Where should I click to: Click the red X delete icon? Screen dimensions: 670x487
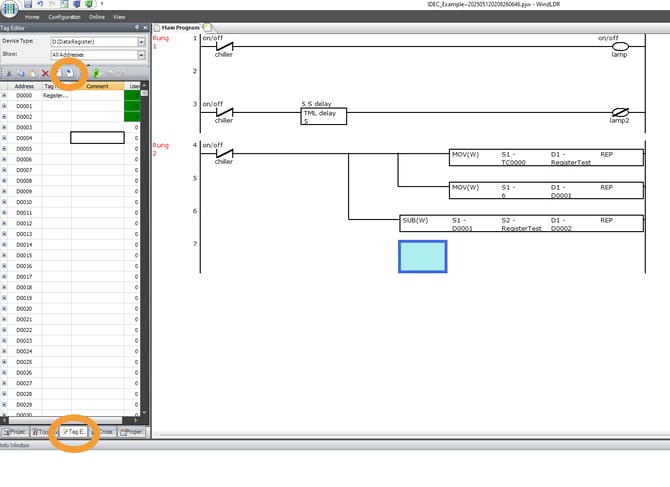[45, 73]
